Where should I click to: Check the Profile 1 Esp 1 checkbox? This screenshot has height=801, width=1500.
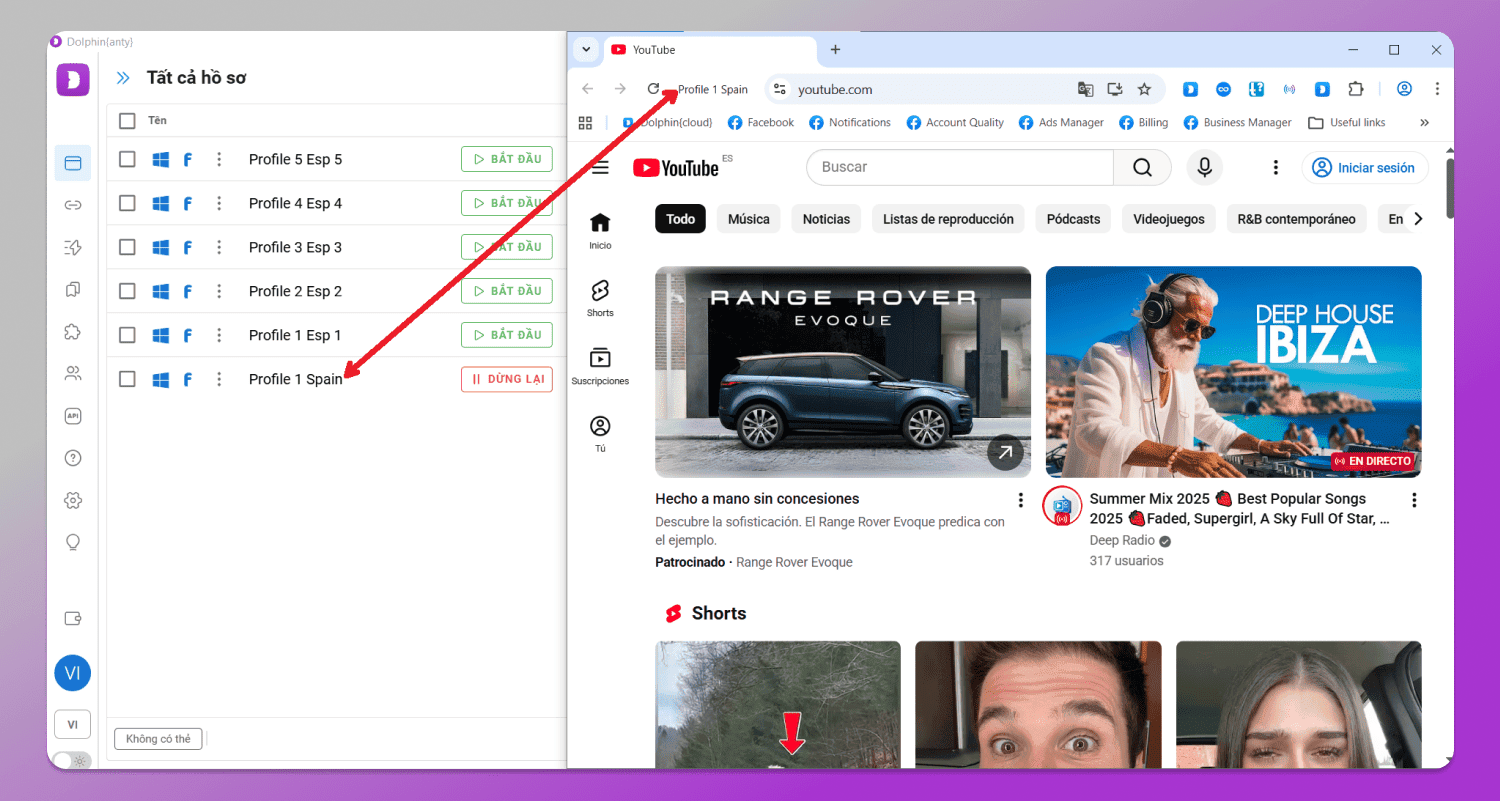(x=127, y=335)
